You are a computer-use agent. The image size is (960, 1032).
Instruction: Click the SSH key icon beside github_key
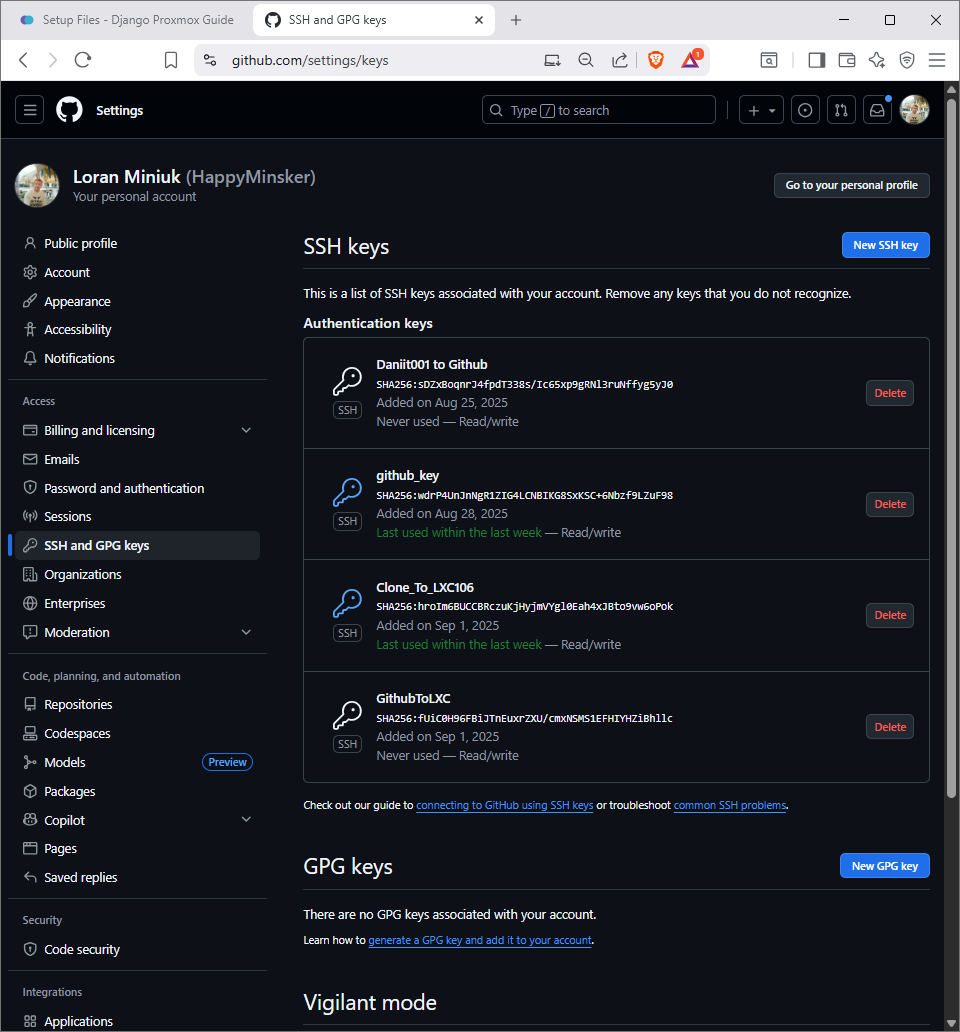point(347,496)
